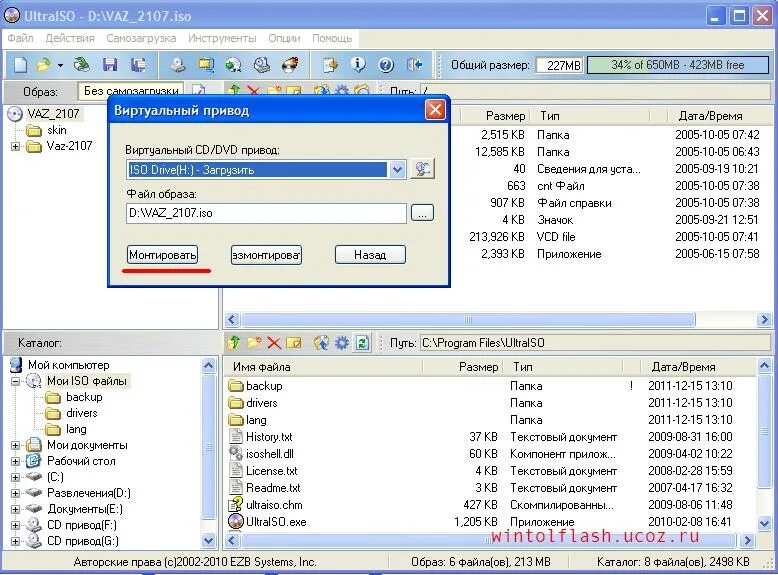Expand the Рабочий стол tree node
This screenshot has height=575, width=778.
click(15, 461)
